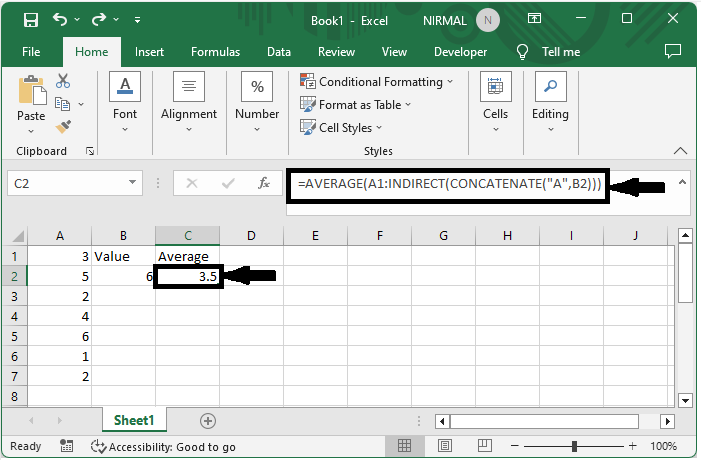Click the Save icon in title bar

coord(31,20)
